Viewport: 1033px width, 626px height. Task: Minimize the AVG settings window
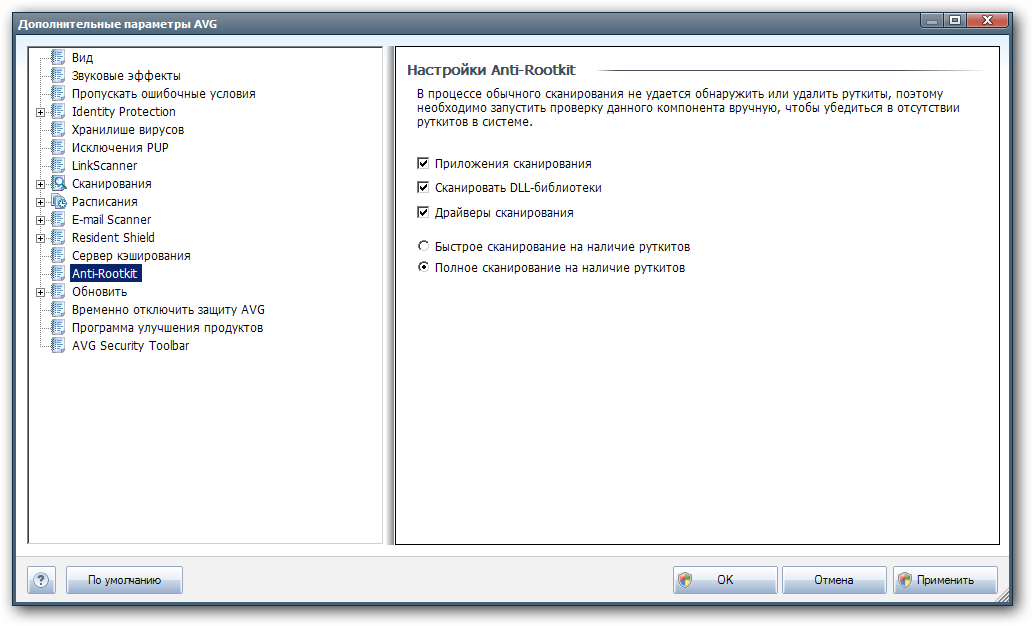coord(932,21)
